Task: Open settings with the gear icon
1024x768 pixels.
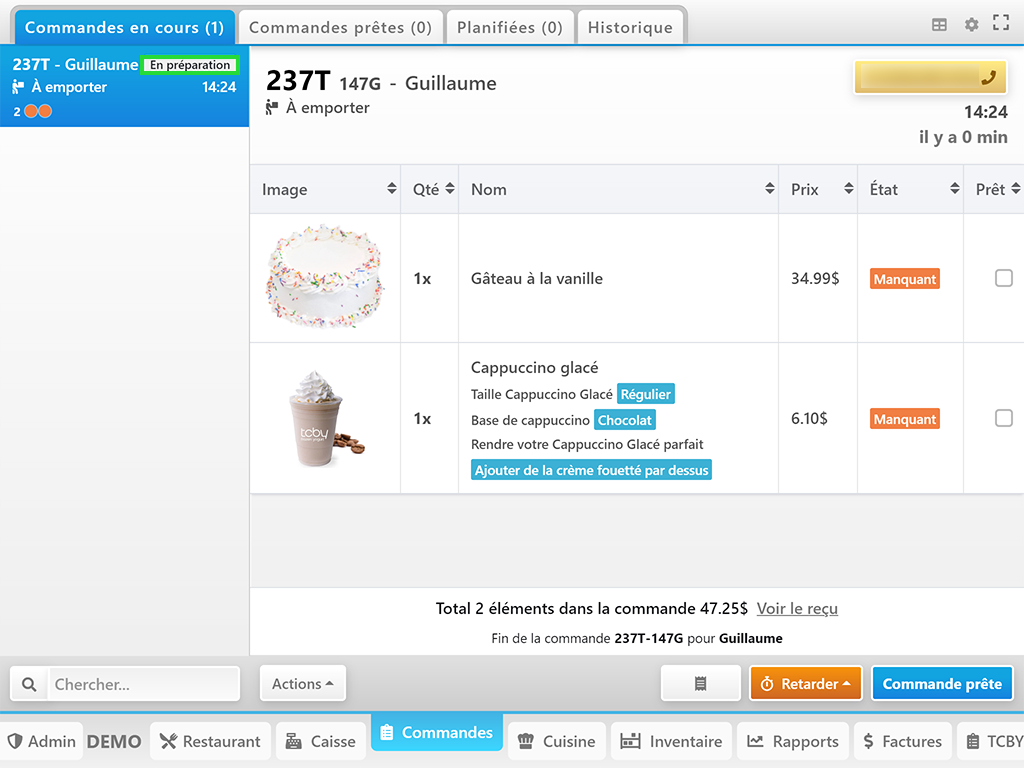Action: click(x=971, y=25)
